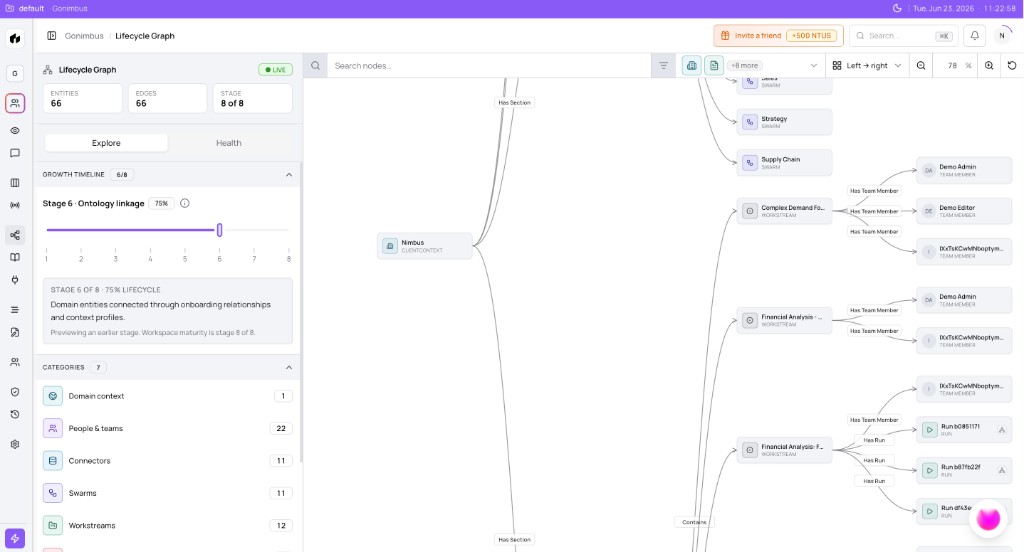1024x552 pixels.
Task: Select the Swarms category
Action: [168, 493]
